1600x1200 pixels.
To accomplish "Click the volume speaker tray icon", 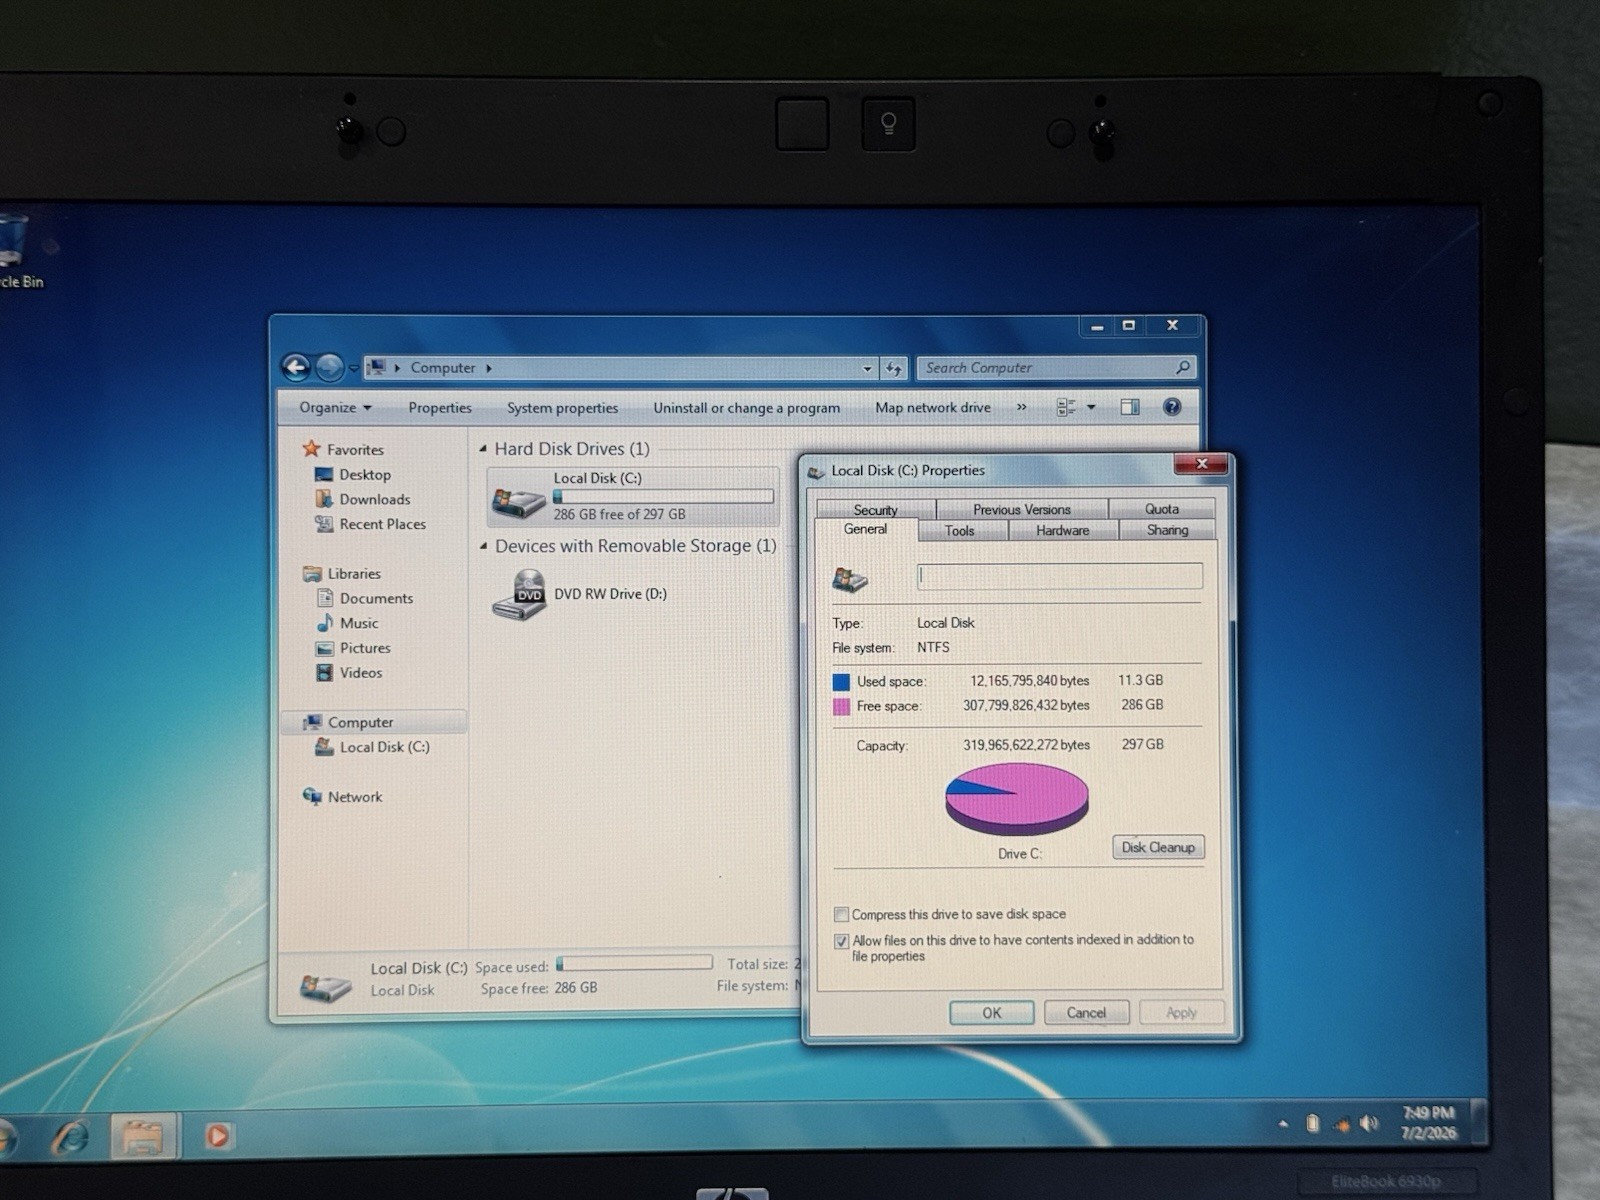I will [1368, 1124].
